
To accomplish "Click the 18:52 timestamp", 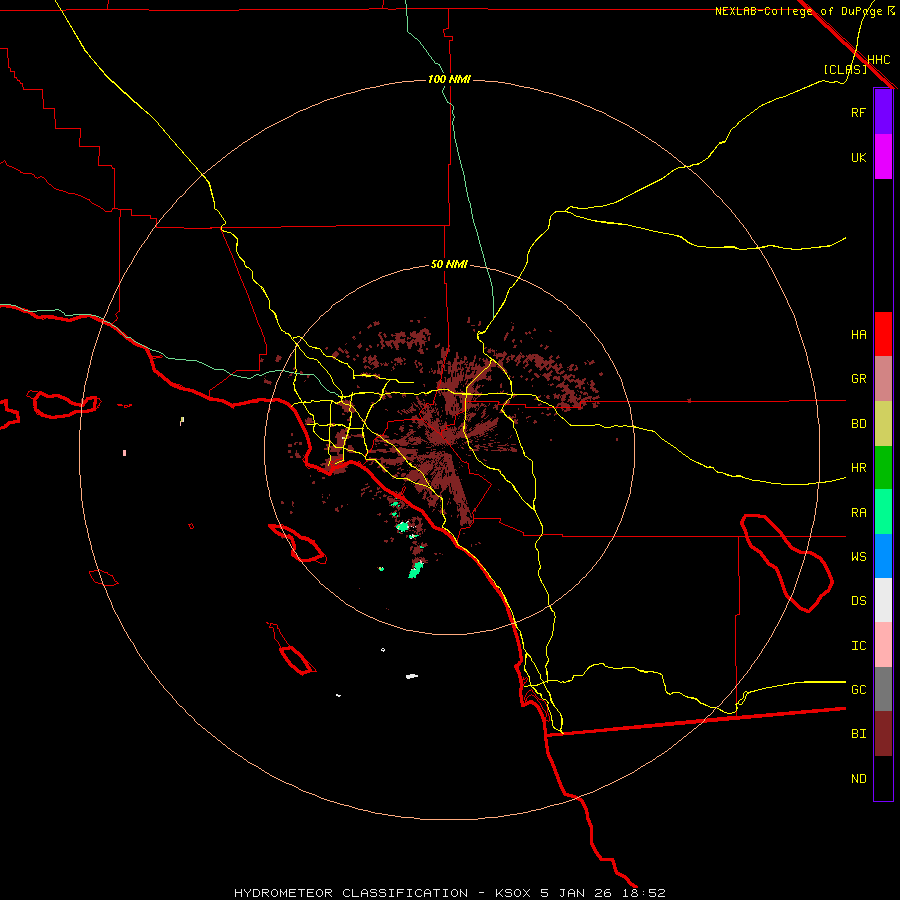I will [x=642, y=893].
